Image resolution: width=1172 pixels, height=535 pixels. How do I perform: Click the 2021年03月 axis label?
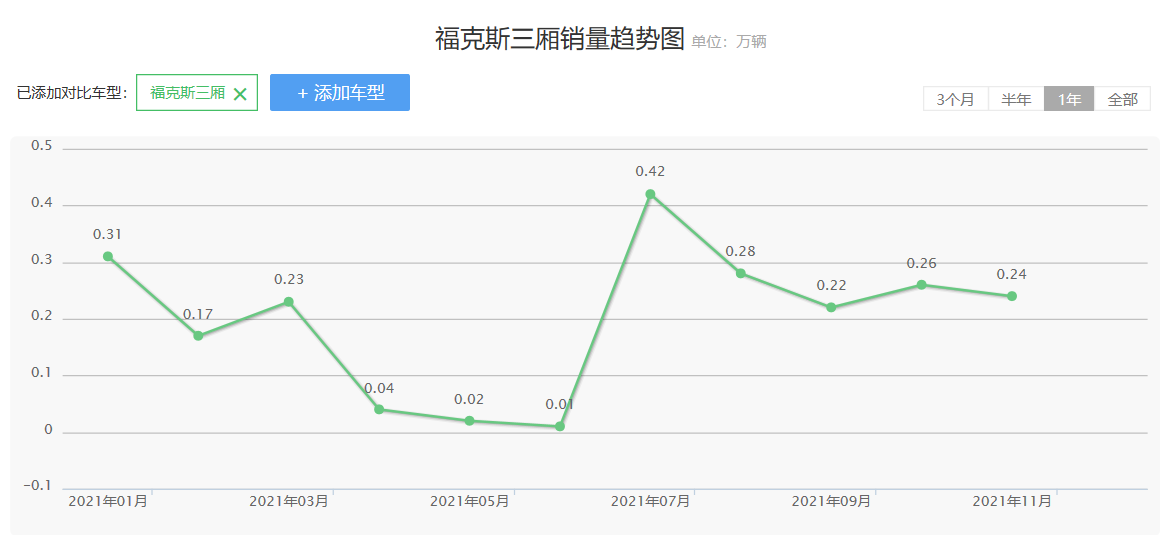289,501
